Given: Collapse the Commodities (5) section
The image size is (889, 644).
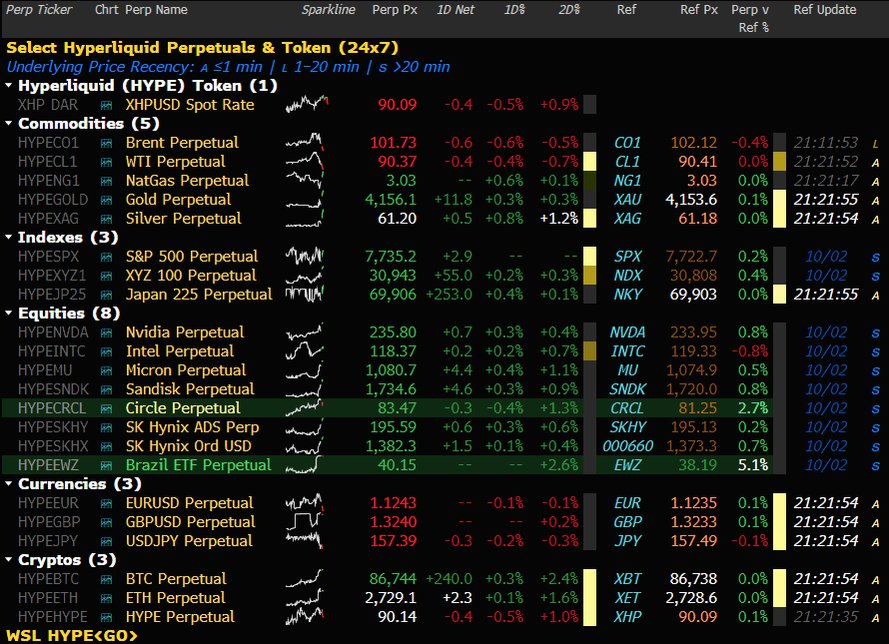Looking at the screenshot, I should coord(9,124).
